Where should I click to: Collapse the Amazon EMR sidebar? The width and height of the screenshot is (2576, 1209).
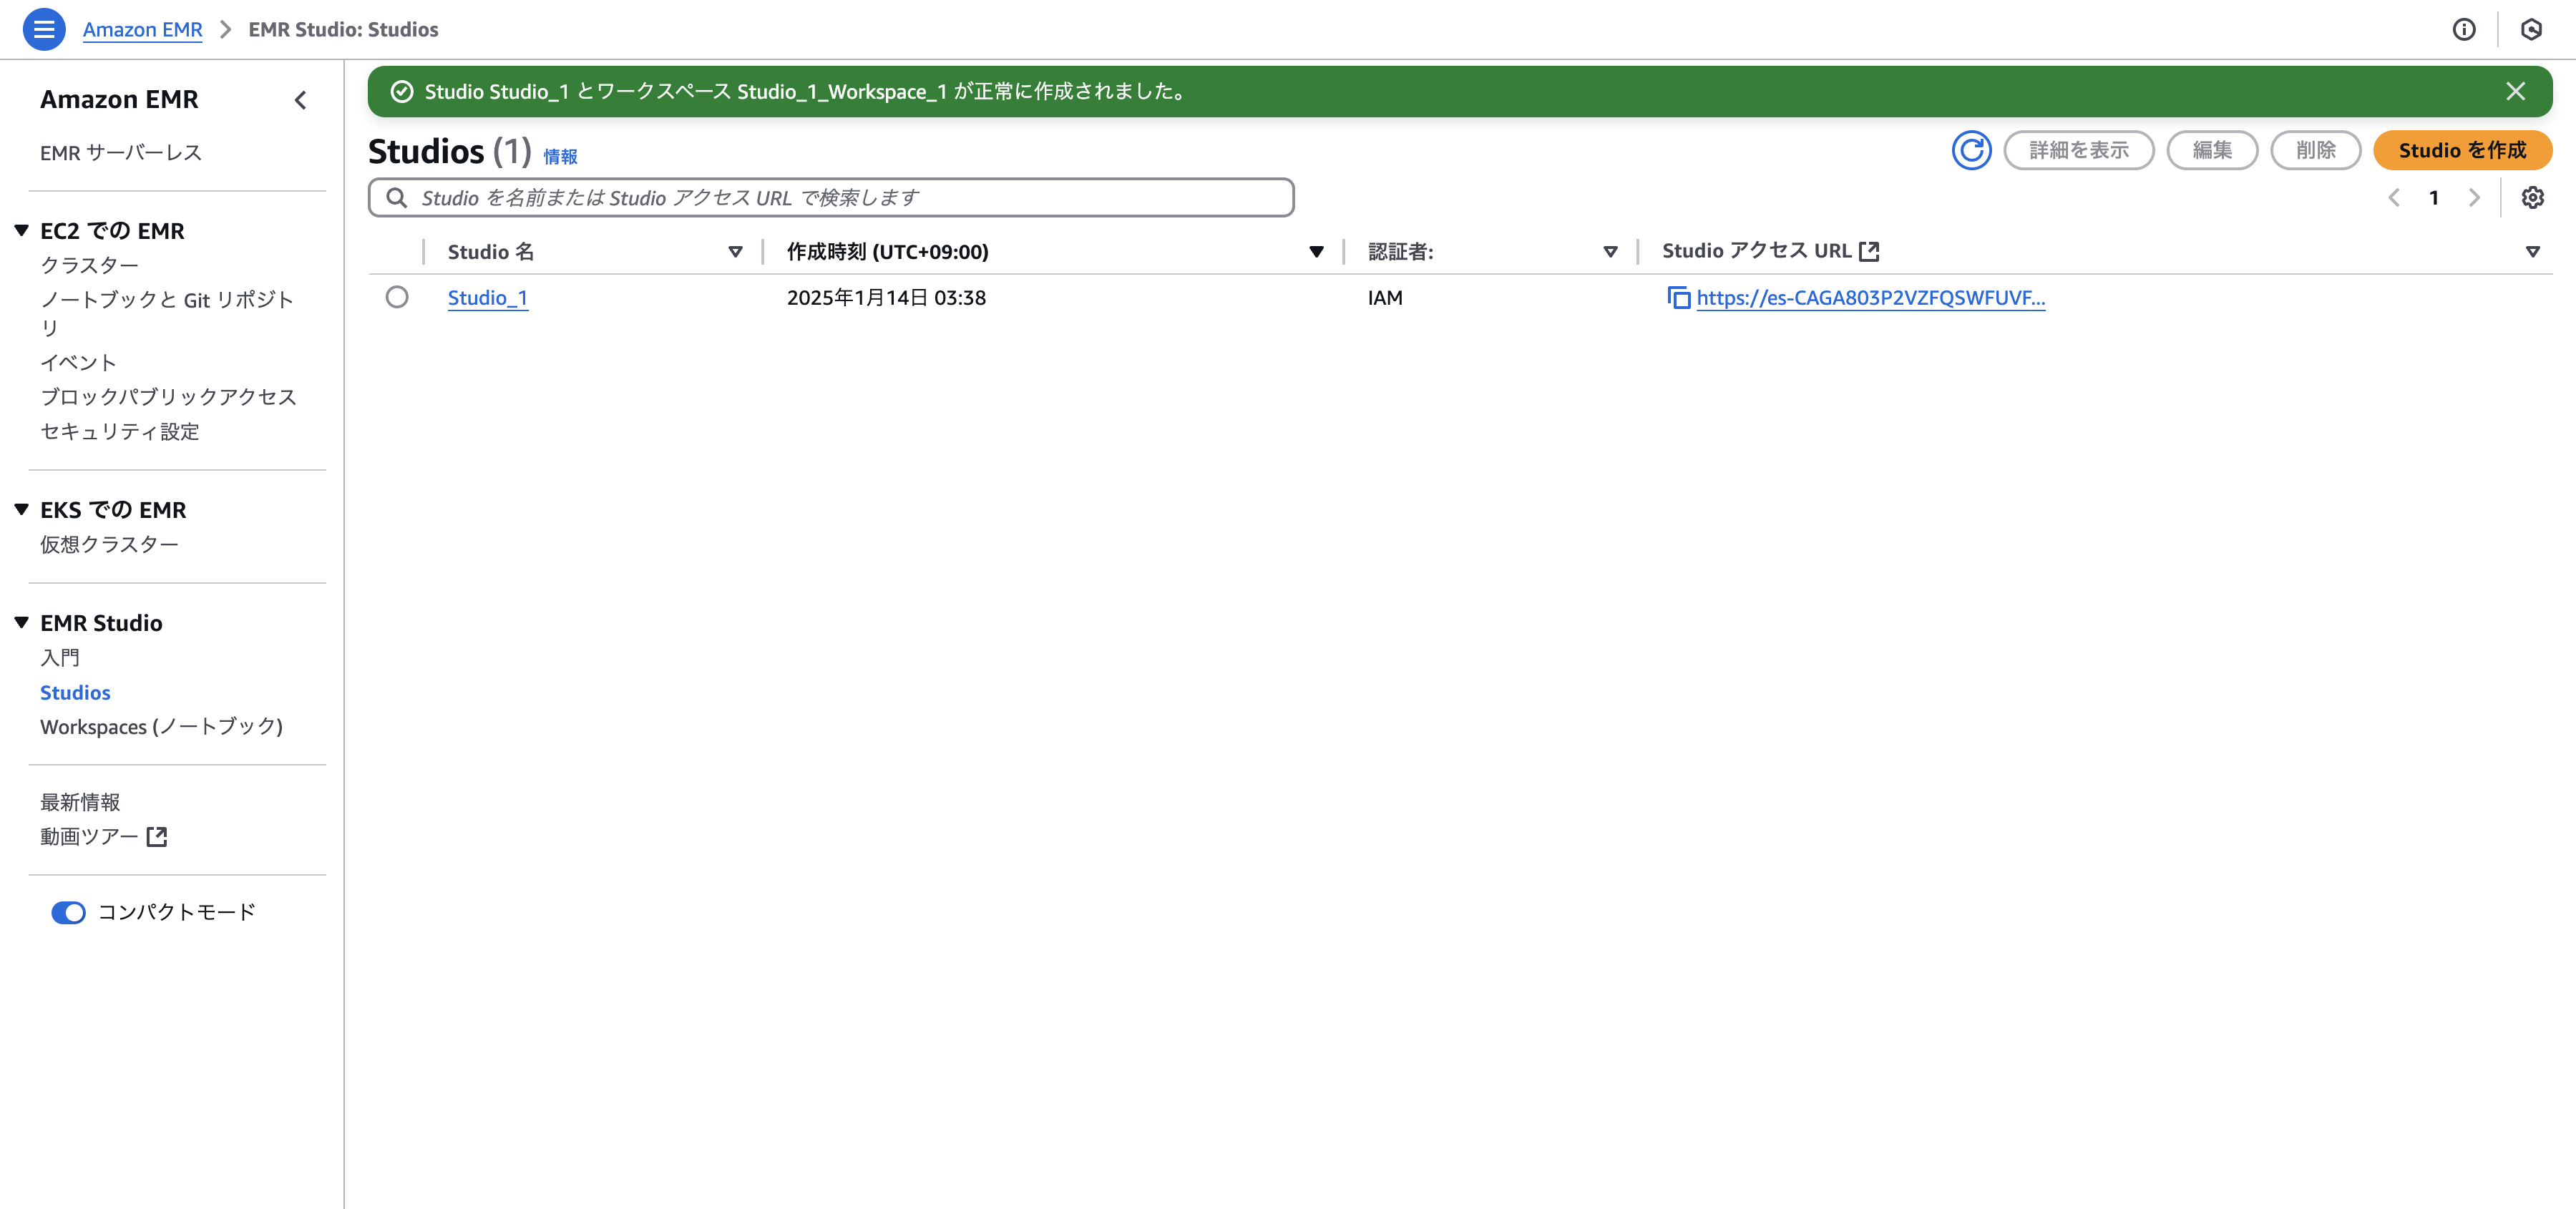click(x=300, y=100)
